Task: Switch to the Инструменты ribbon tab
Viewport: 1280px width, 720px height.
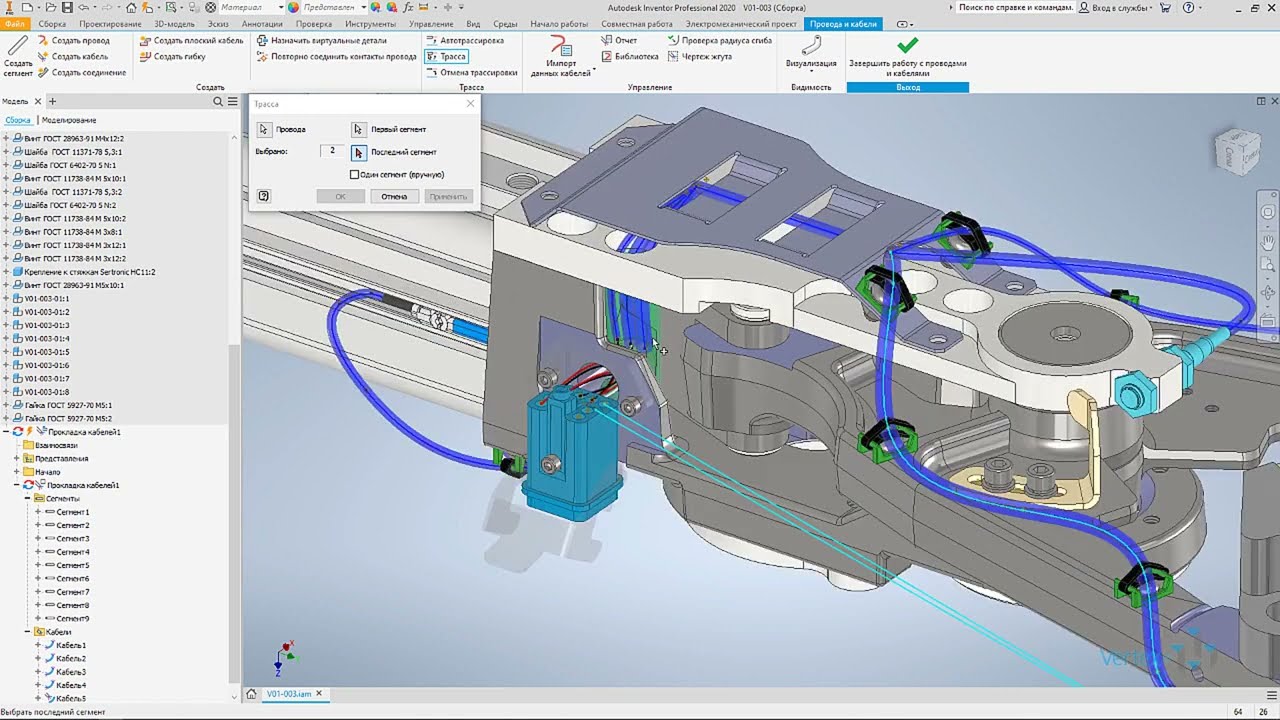Action: pos(370,23)
